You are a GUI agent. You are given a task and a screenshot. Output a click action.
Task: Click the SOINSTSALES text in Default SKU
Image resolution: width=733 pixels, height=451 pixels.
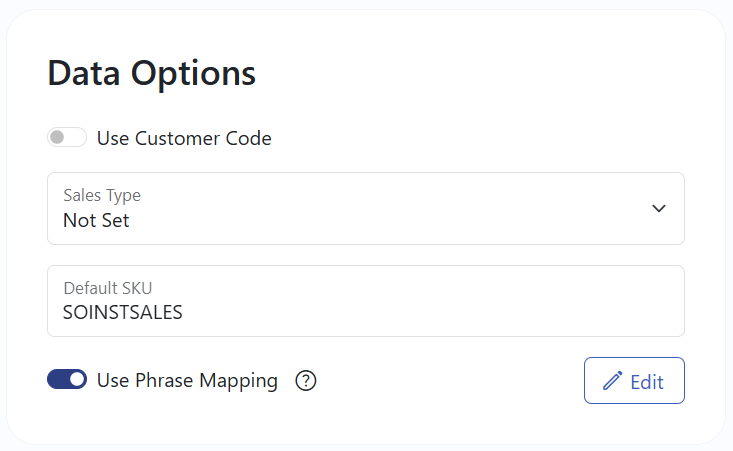click(x=123, y=312)
